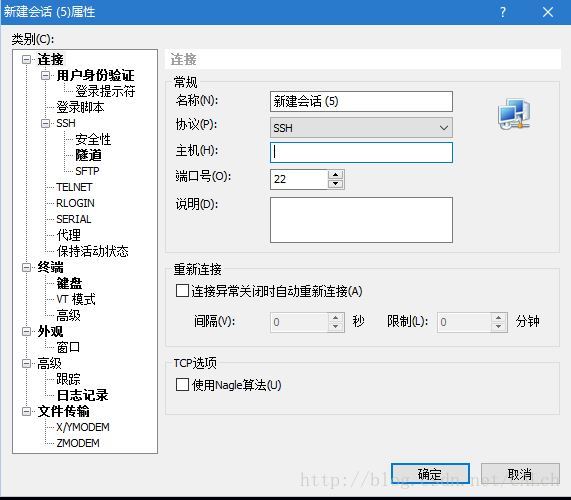This screenshot has width=571, height=500.
Task: Click the 限制 limit minutes field
Action: point(464,322)
